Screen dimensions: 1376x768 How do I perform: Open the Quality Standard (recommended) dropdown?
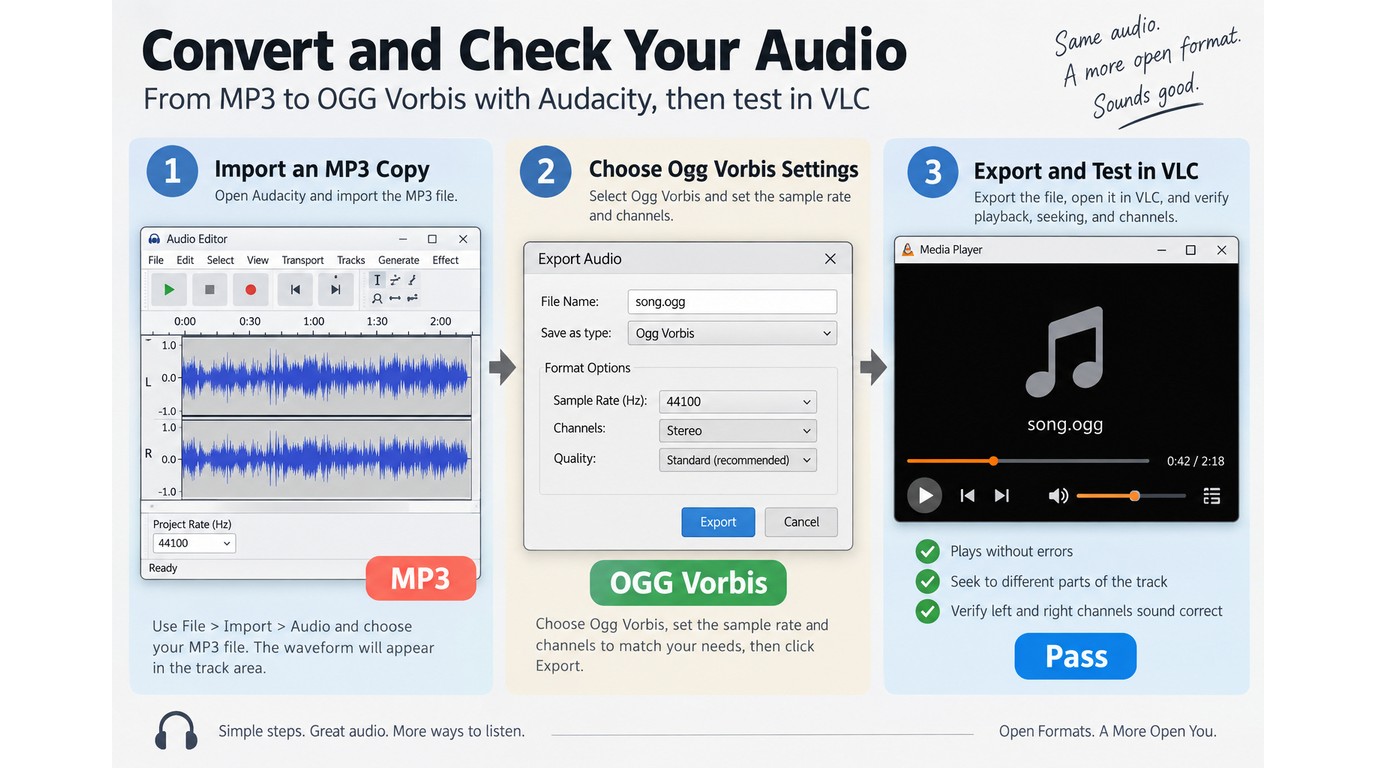(738, 460)
